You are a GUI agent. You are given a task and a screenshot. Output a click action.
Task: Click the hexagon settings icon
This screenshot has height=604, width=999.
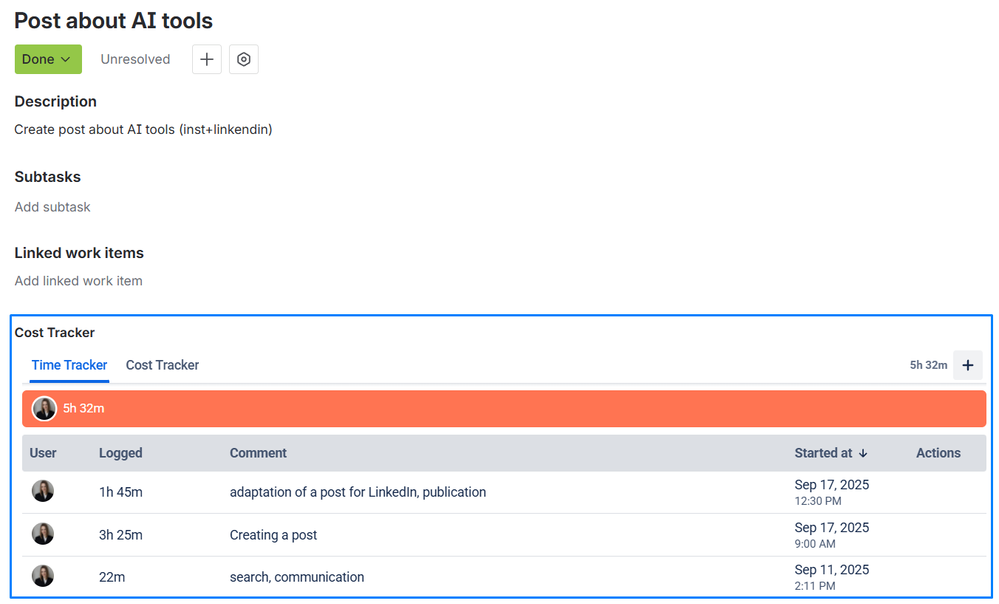pyautogui.click(x=244, y=59)
